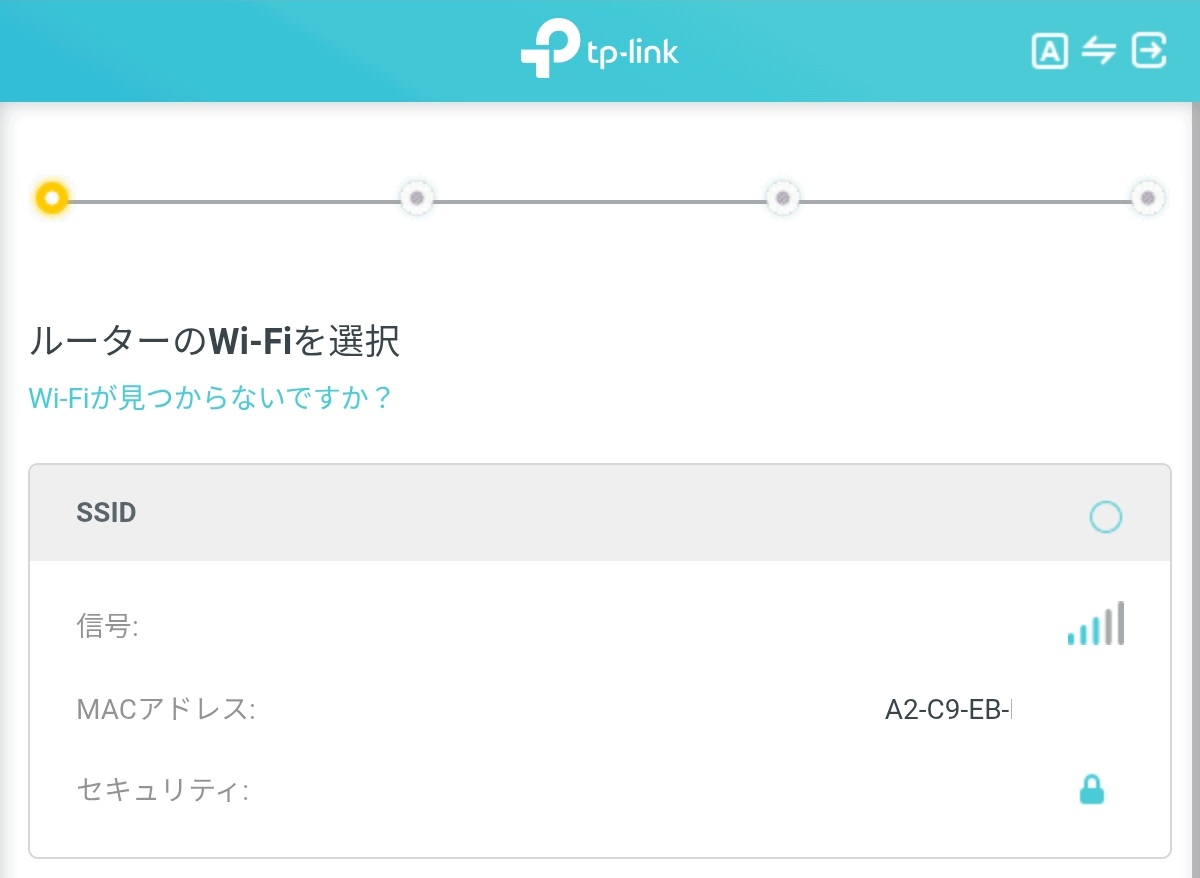Click the SSID header row of network card
1200x878 pixels.
click(x=600, y=513)
